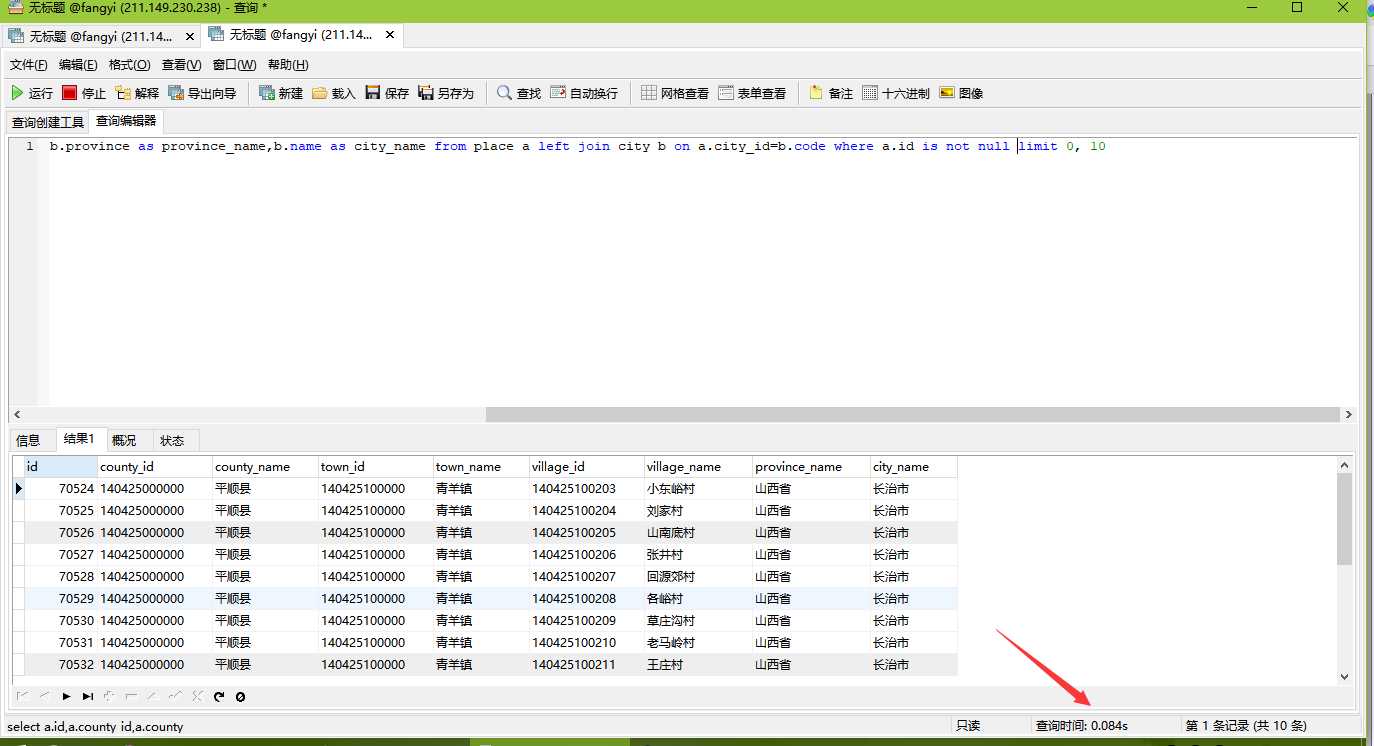Show the 十六进制 hex pane

896,93
